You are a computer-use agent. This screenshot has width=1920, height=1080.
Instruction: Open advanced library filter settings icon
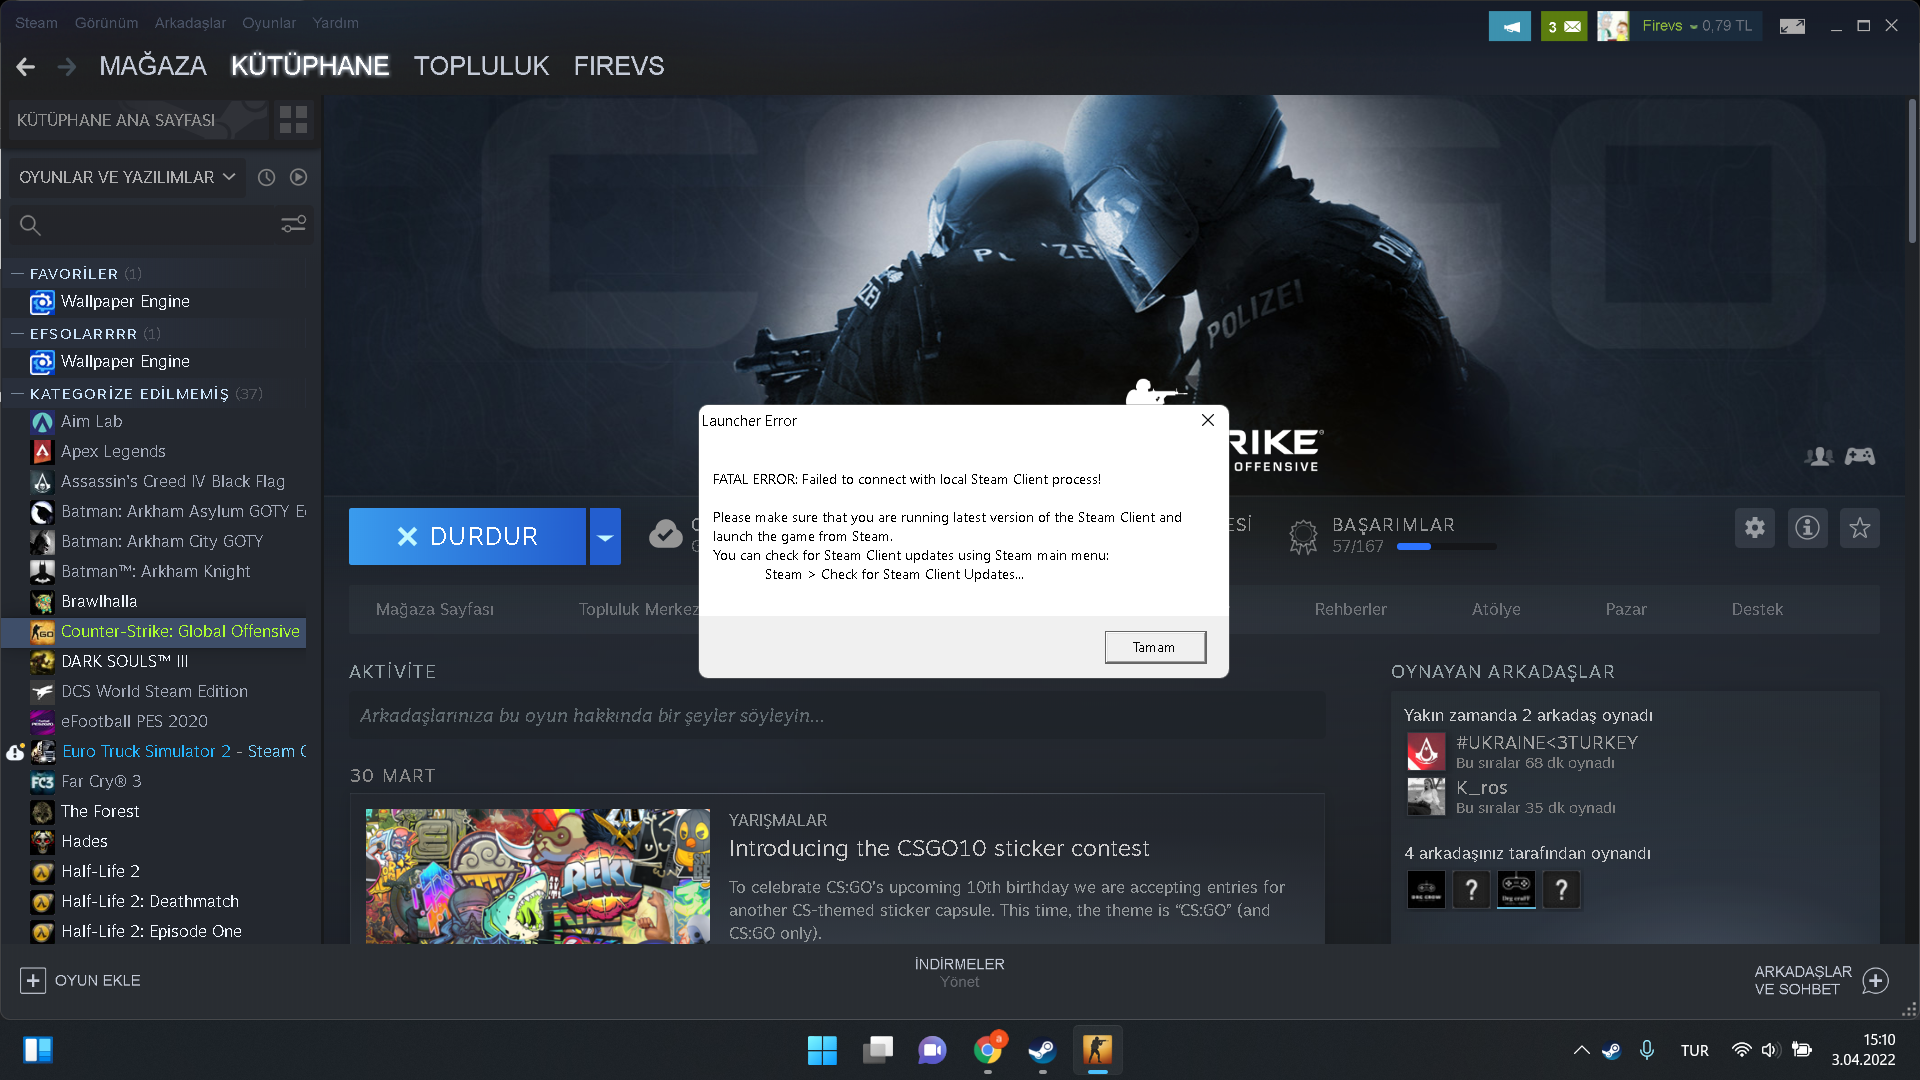(293, 225)
